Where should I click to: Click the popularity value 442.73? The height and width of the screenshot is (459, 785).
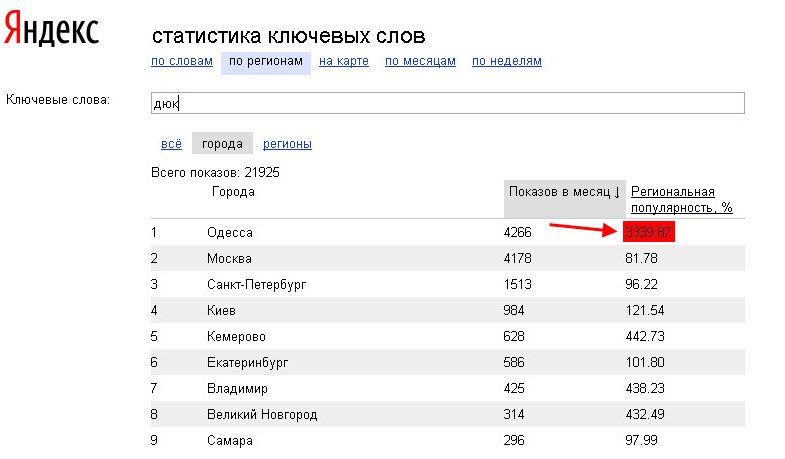(x=645, y=337)
